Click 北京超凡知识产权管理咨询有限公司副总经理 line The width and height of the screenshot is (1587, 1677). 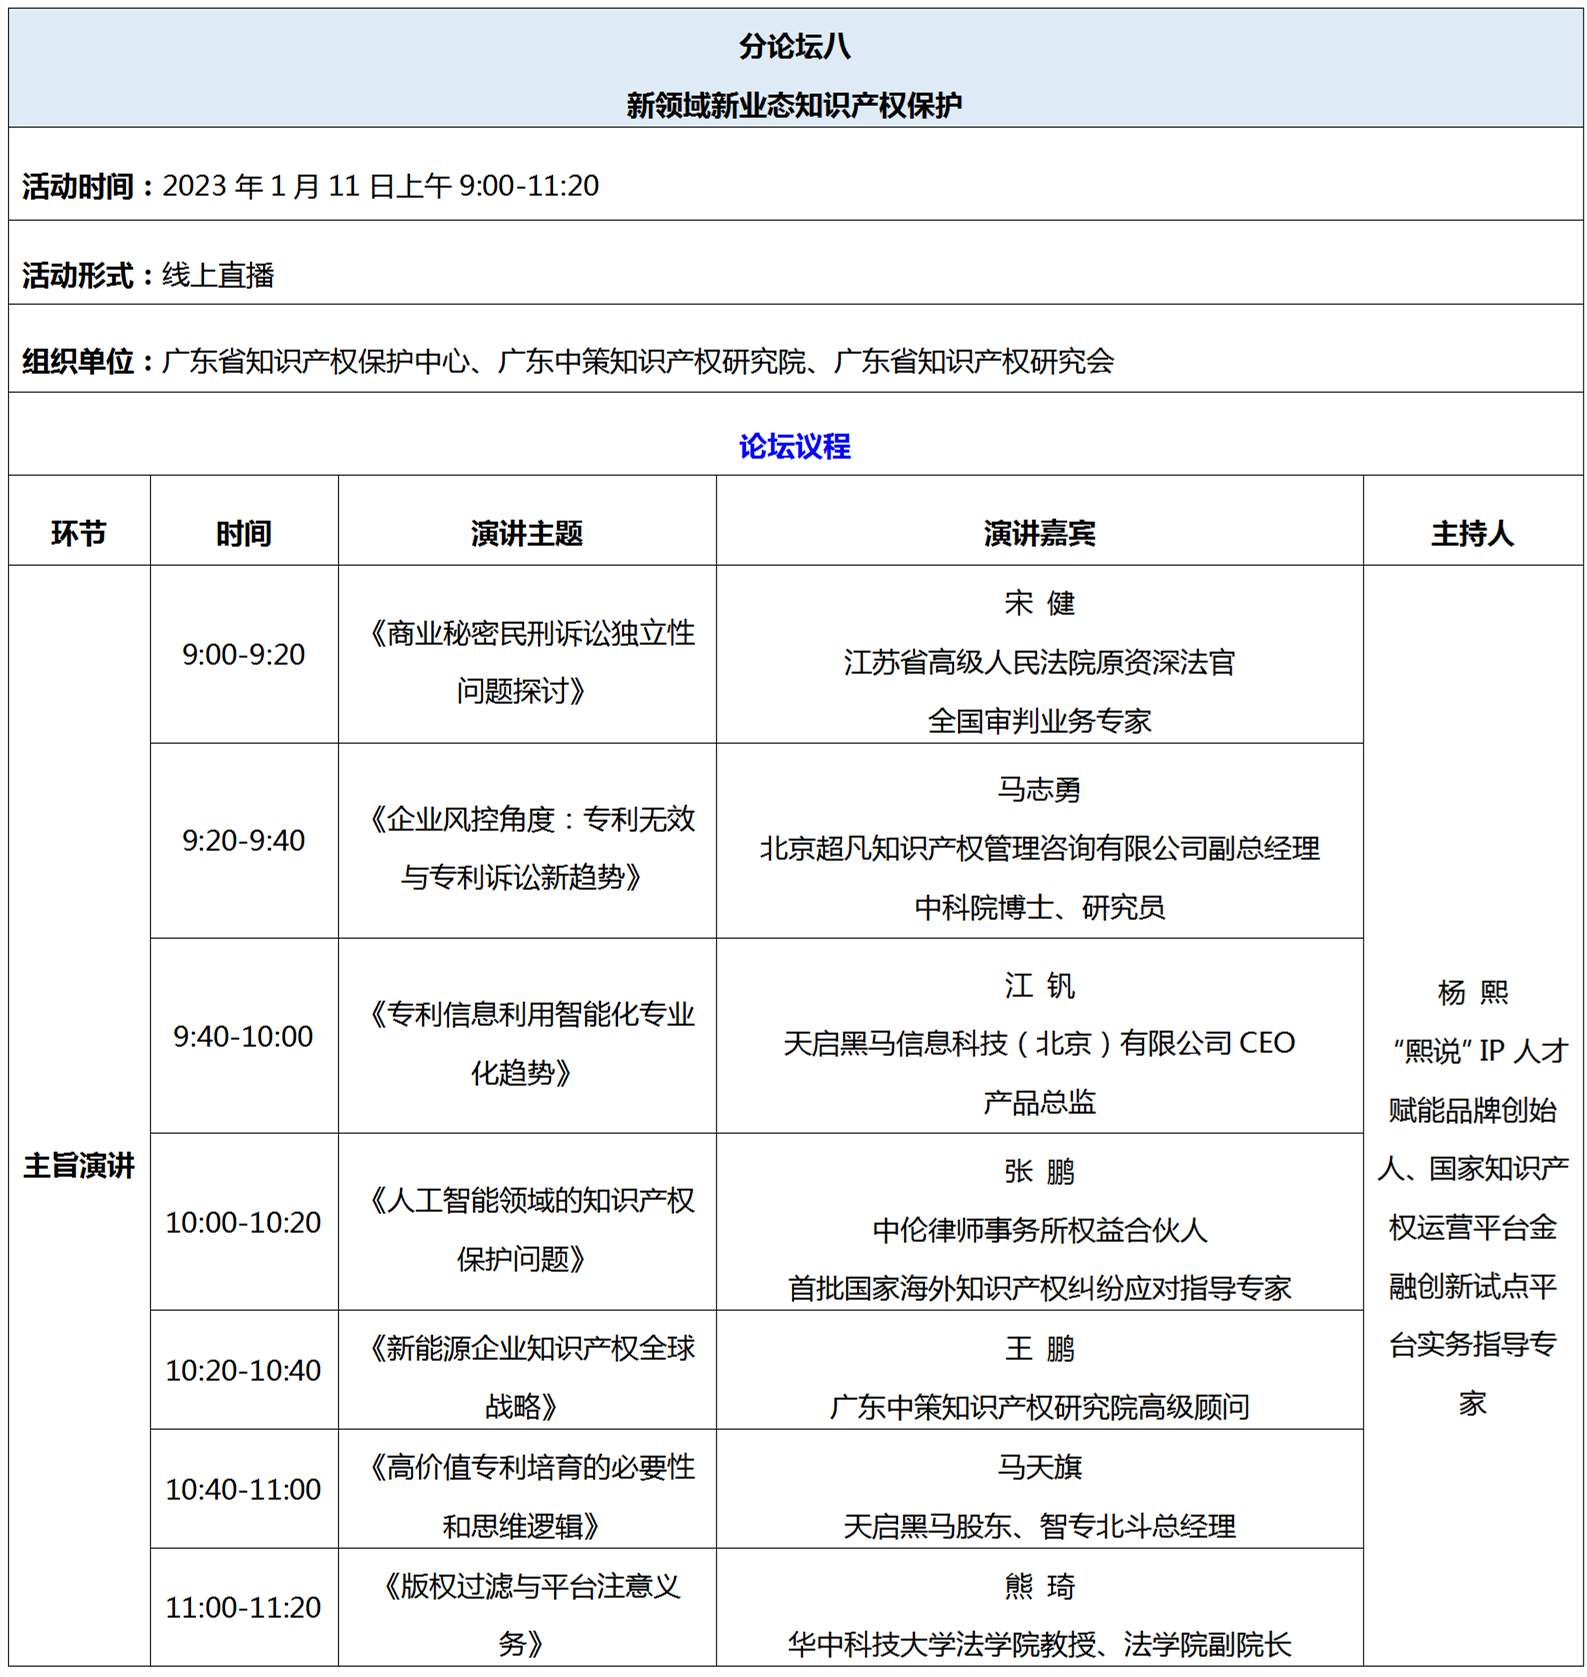pos(1039,849)
